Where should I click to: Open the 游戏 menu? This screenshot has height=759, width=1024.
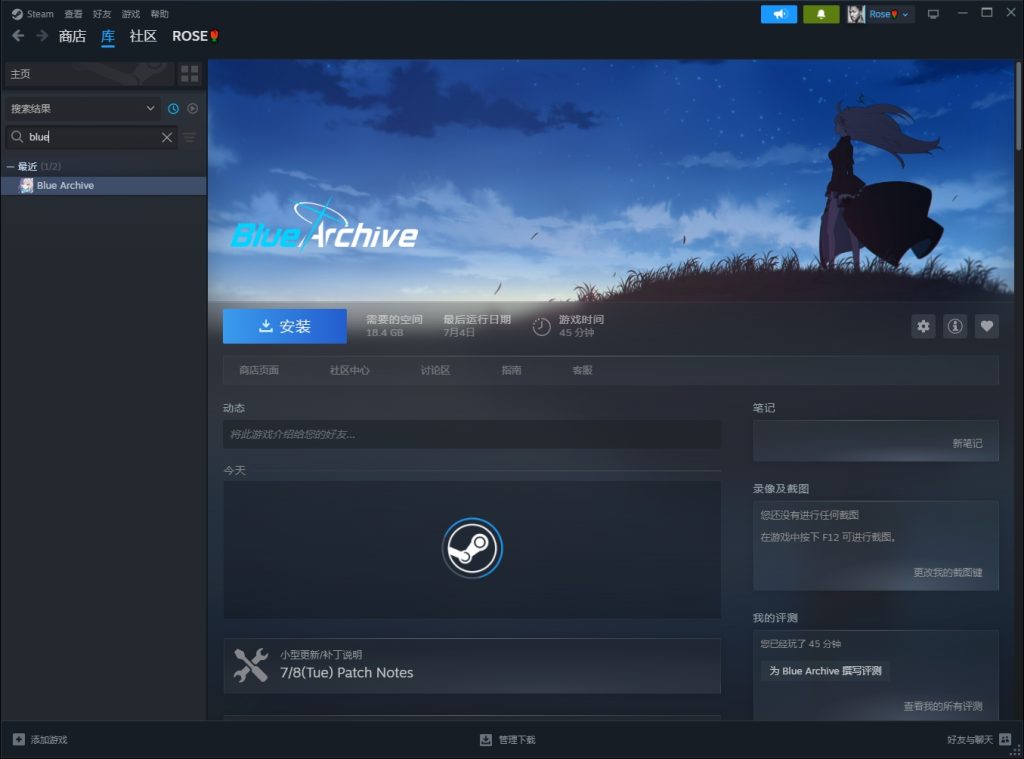coord(131,14)
